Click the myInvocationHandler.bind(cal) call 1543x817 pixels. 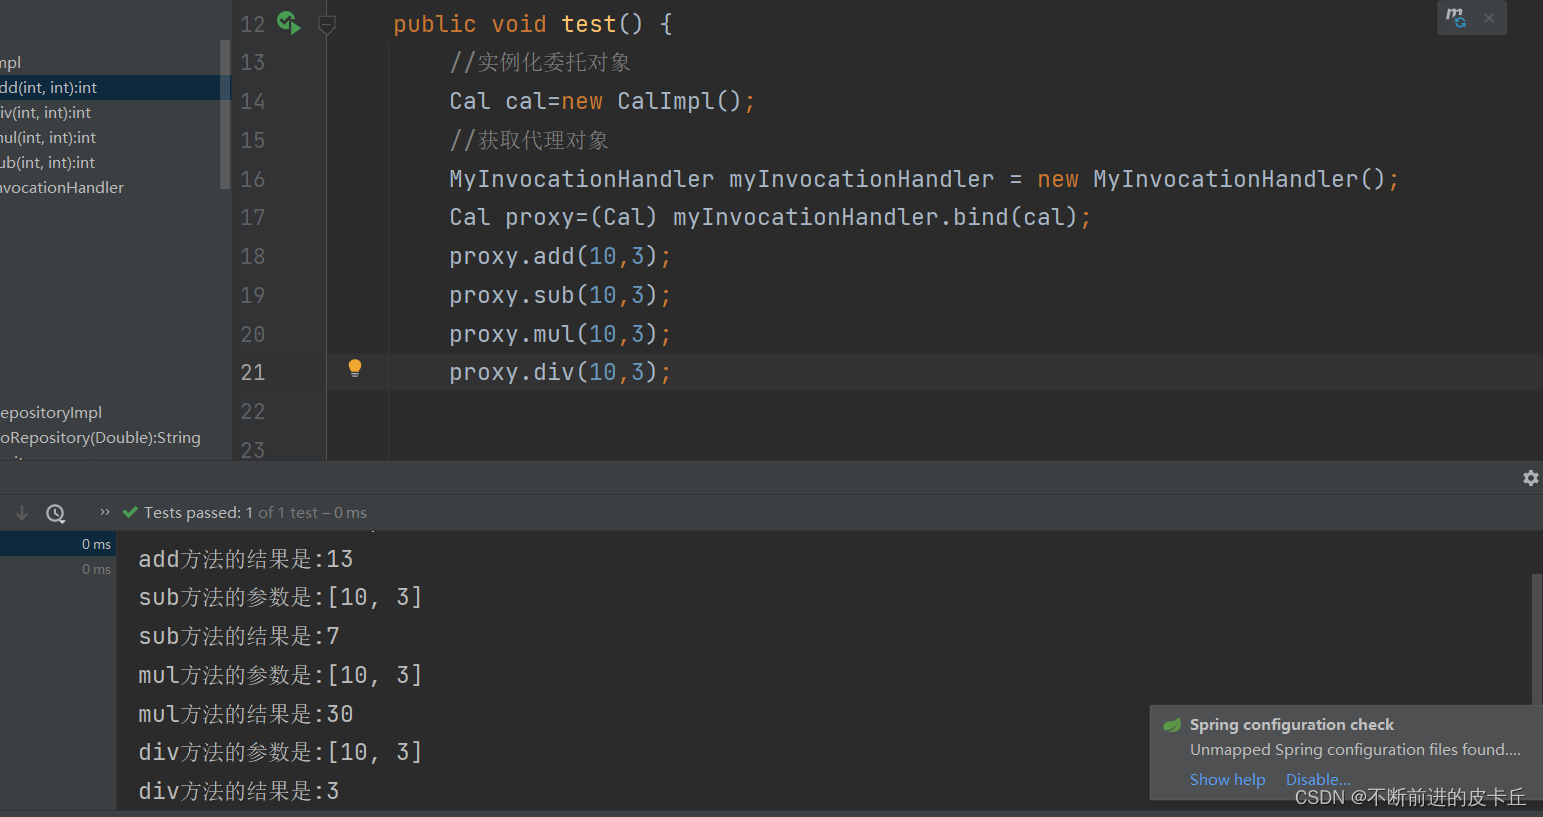[x=875, y=217]
